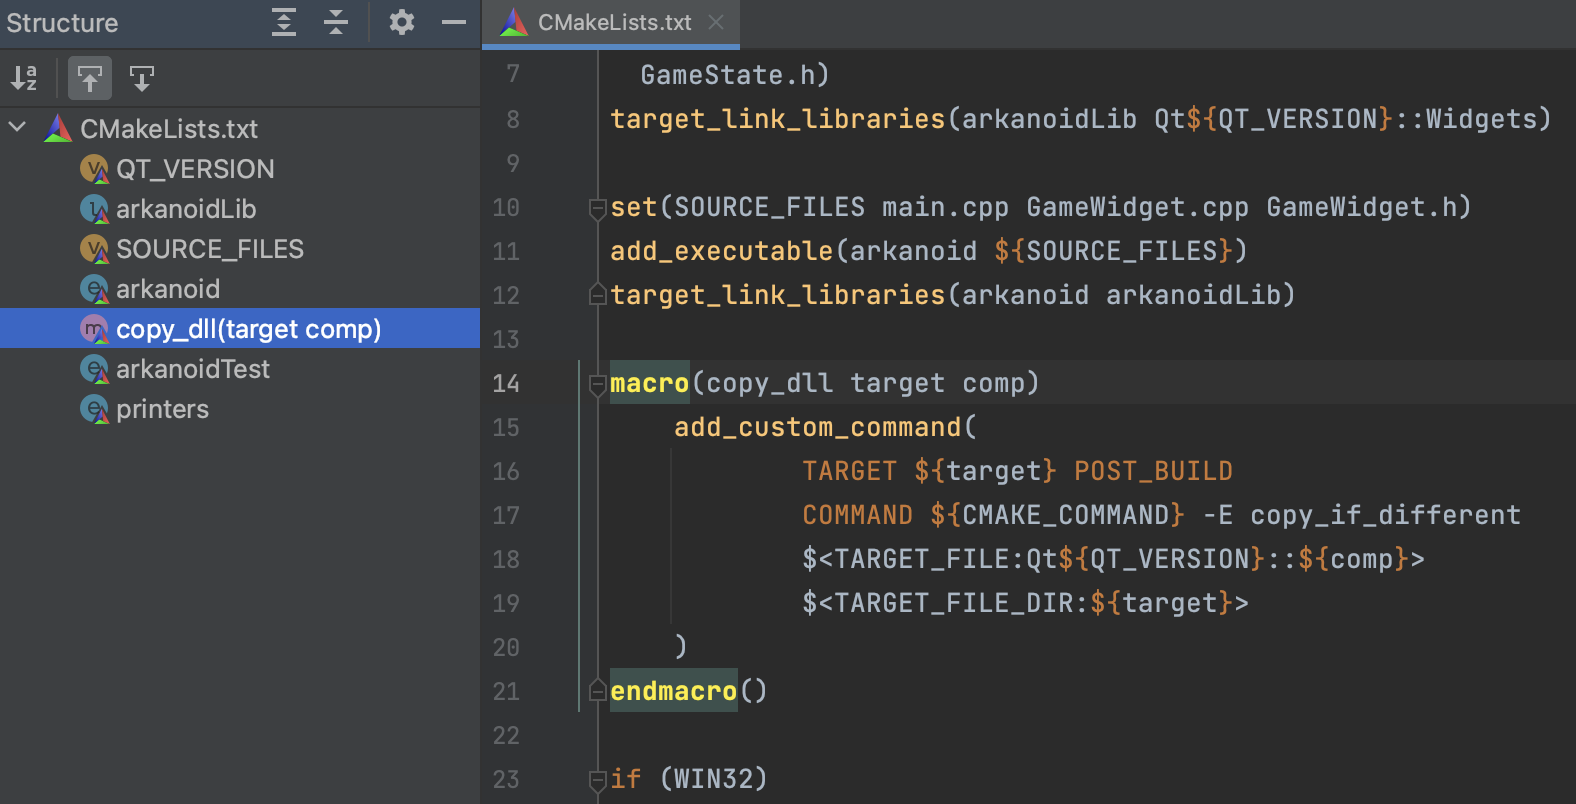Viewport: 1576px width, 804px height.
Task: Click the arkanoidTest executable icon
Action: (94, 369)
